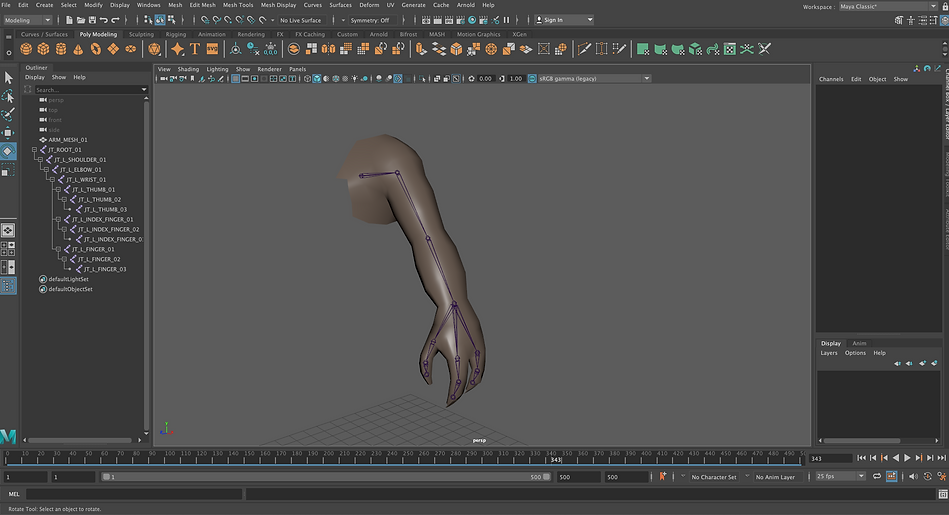Click Layers in the layer editor
Viewport: 949px width, 515px height.
(x=829, y=353)
